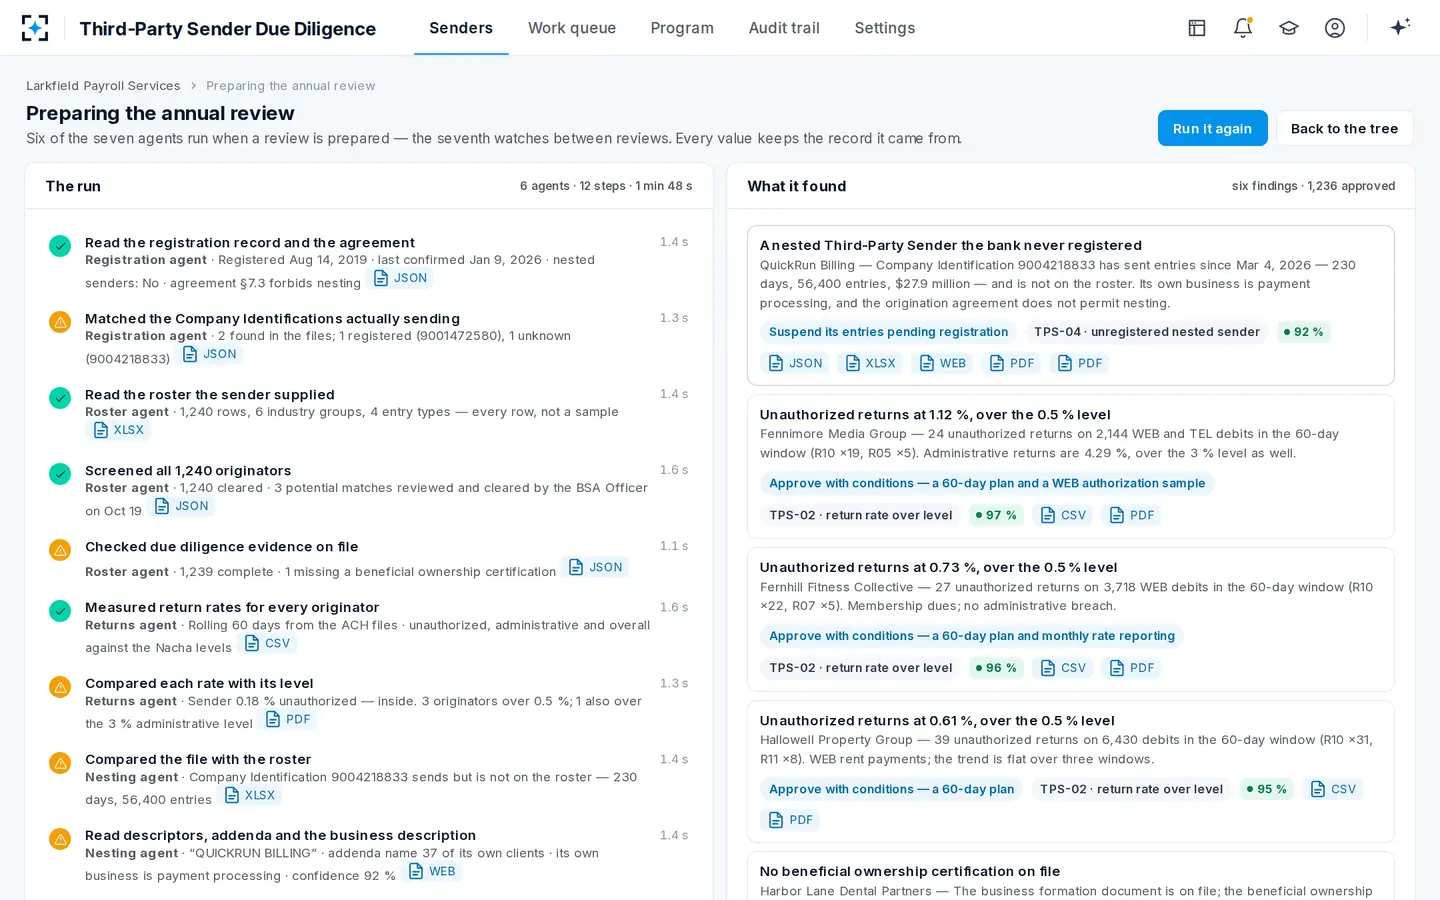Click the user account profile icon
Image resolution: width=1440 pixels, height=900 pixels.
(1335, 28)
